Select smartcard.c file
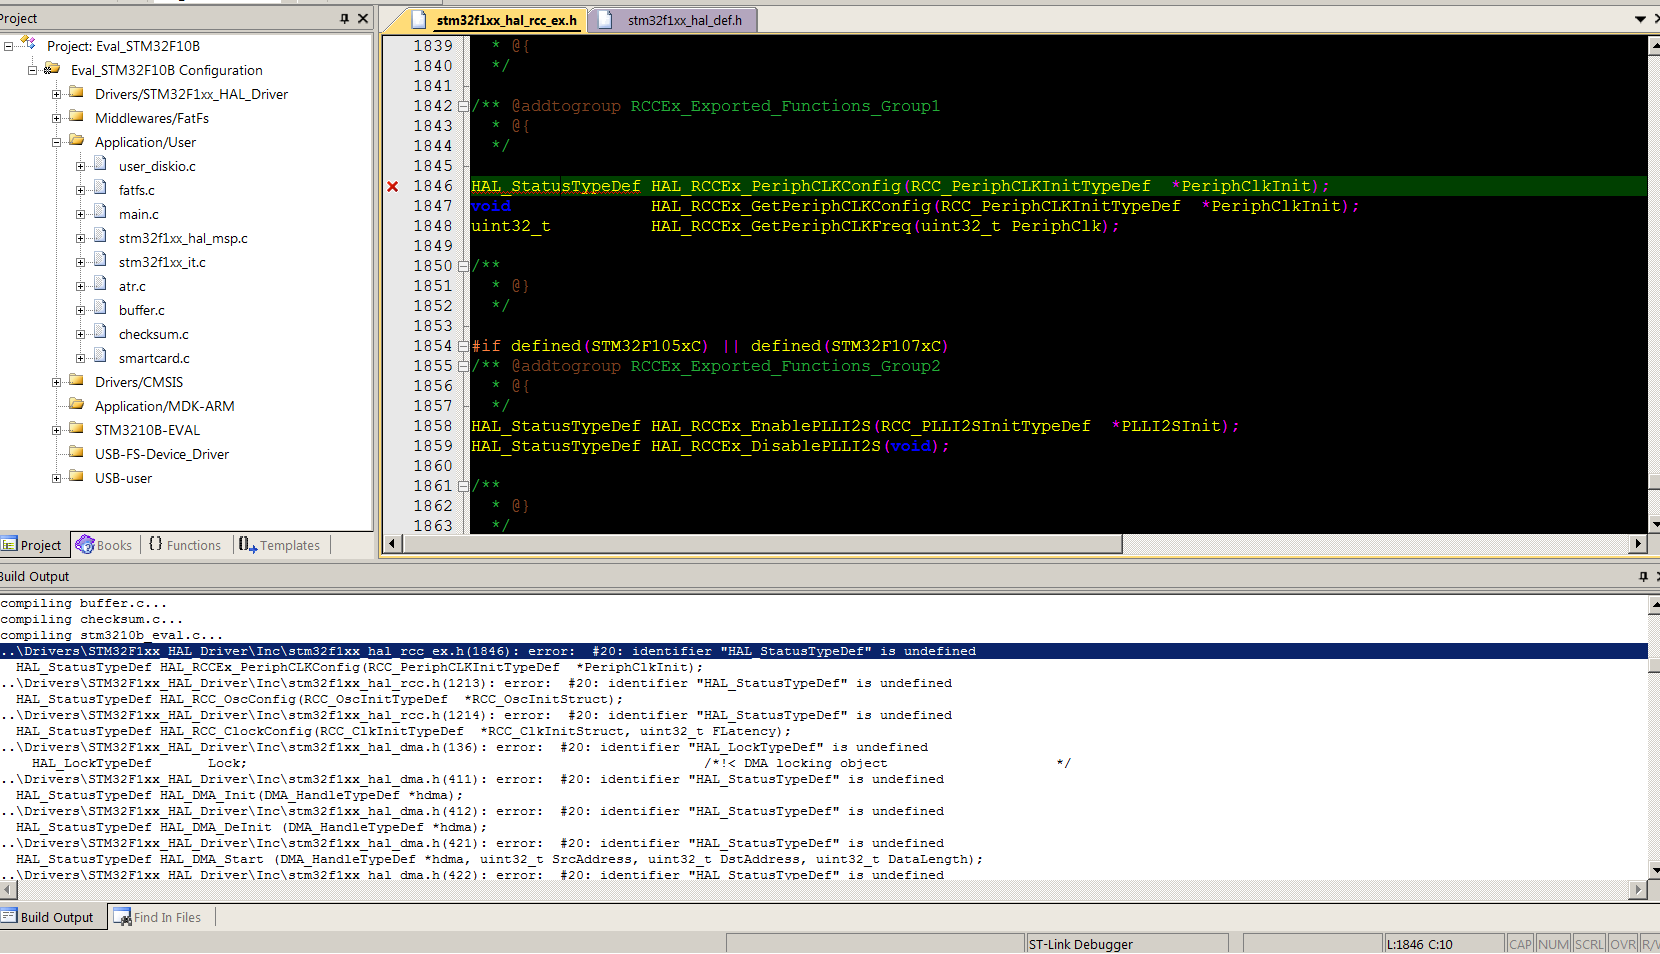The image size is (1660, 954). coord(154,358)
